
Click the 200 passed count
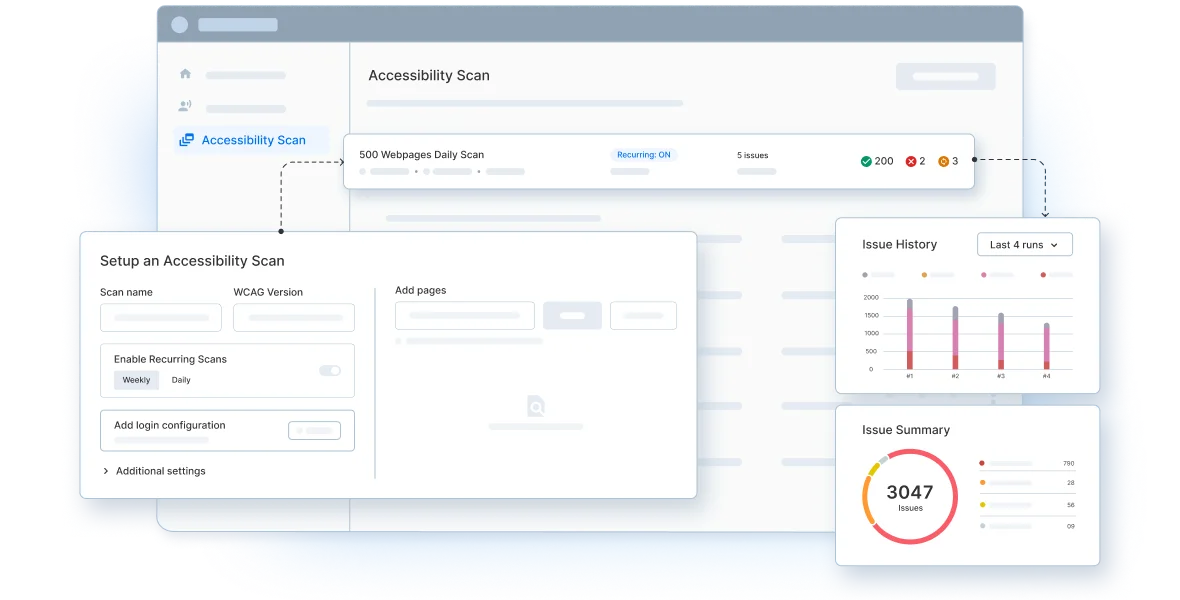(883, 161)
